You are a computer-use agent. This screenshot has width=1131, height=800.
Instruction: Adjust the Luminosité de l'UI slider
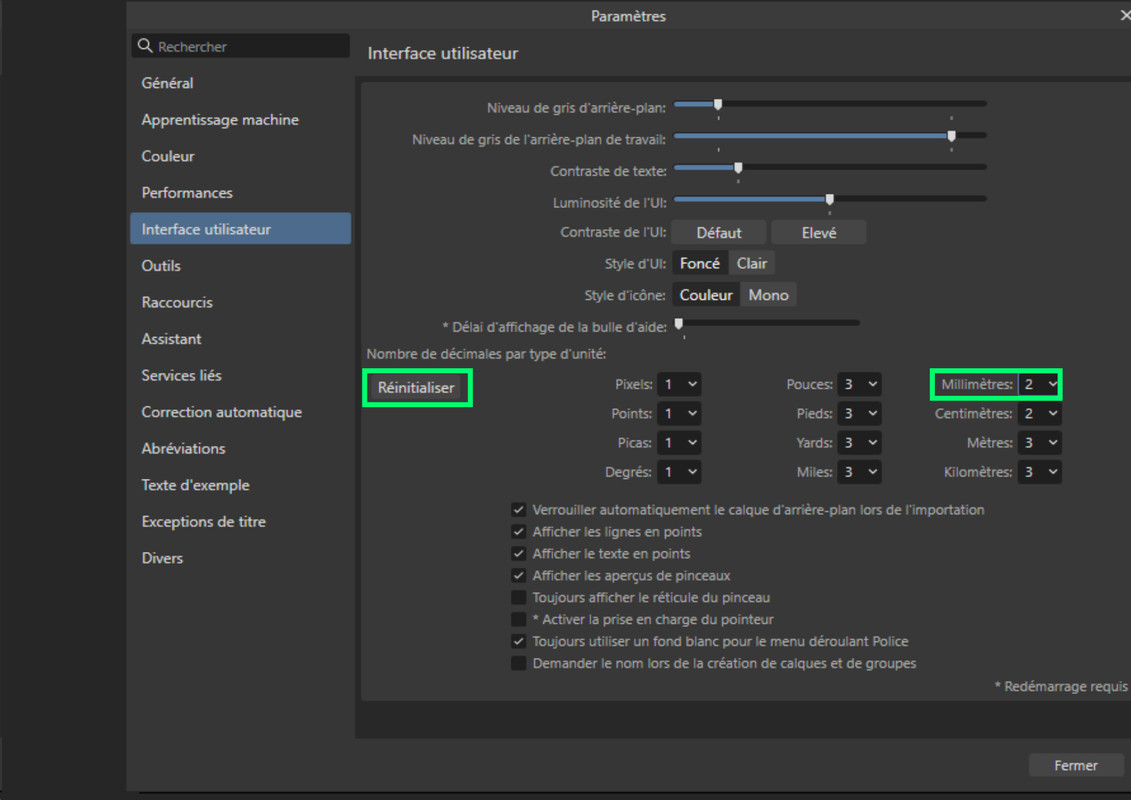[829, 199]
